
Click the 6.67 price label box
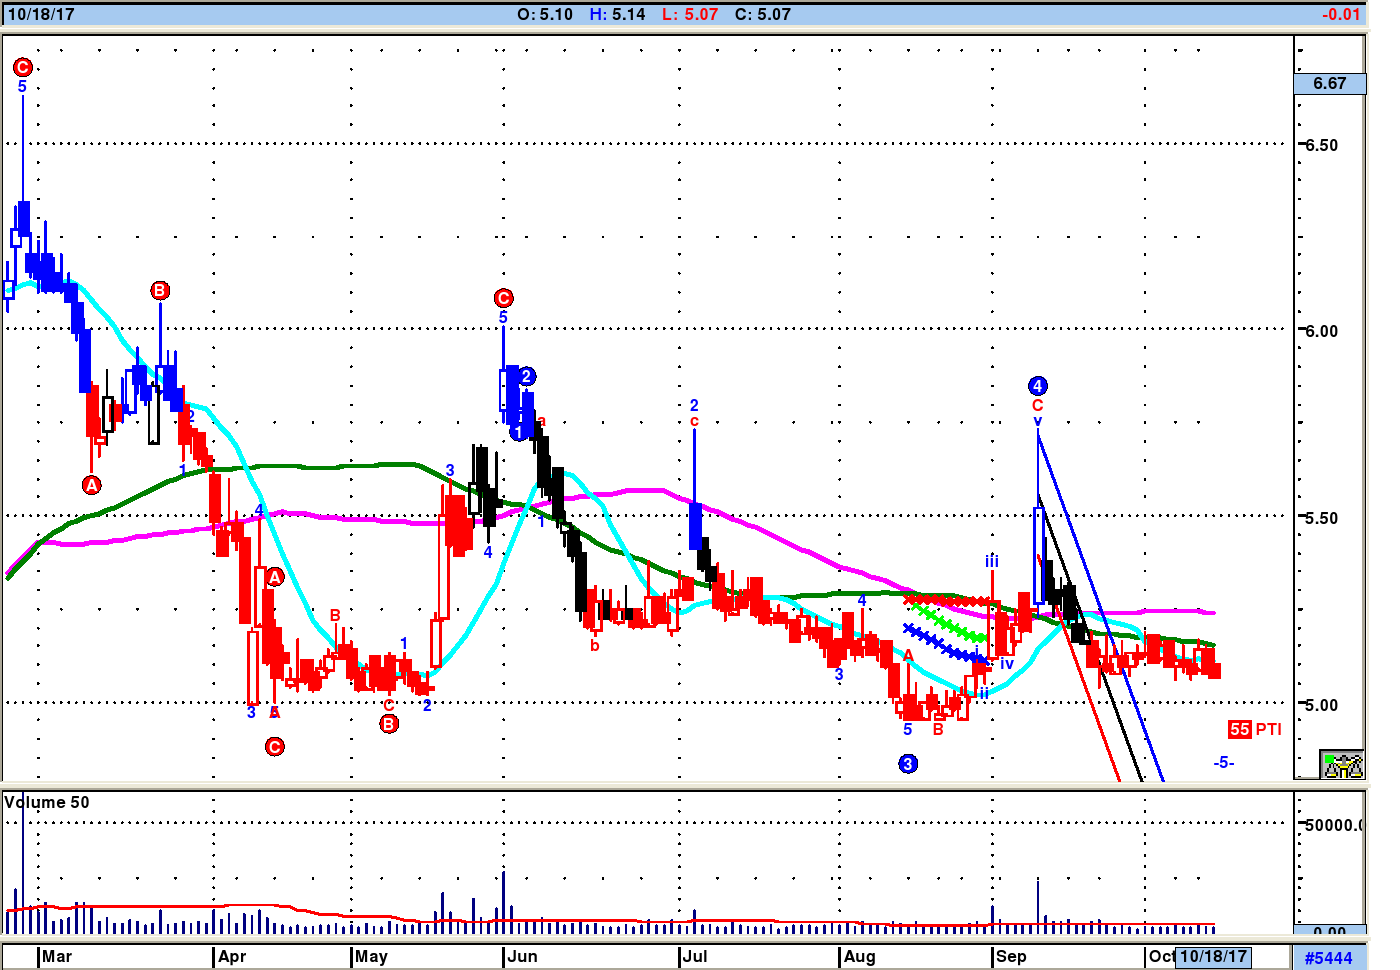point(1329,84)
